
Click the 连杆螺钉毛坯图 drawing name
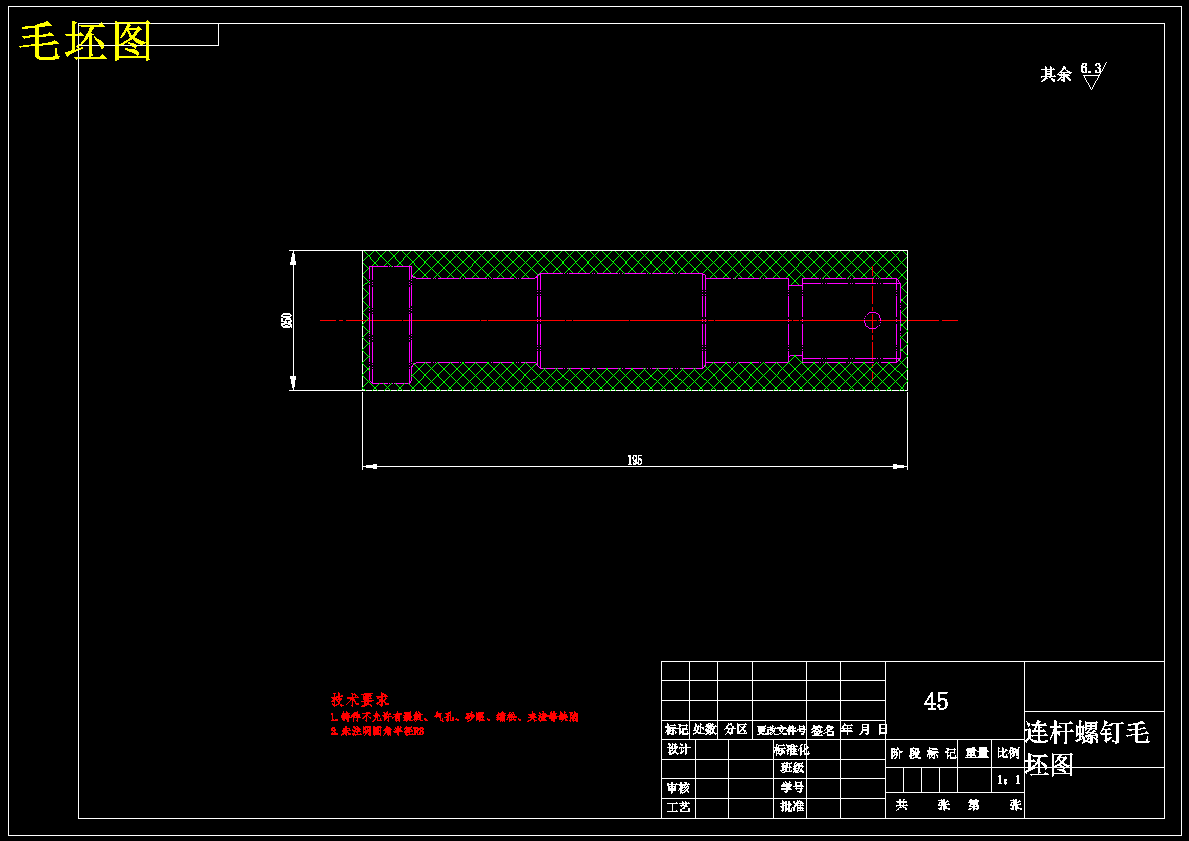point(1087,748)
